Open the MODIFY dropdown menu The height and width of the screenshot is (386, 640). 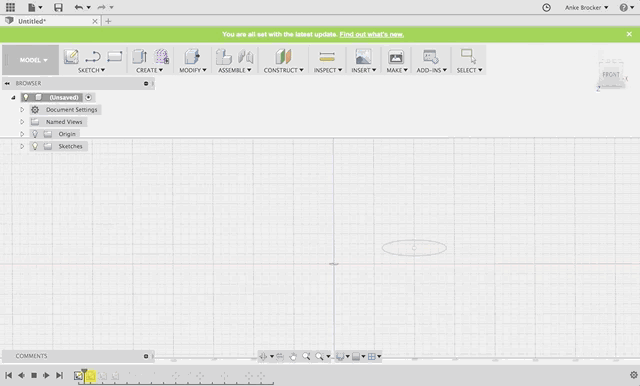pos(193,70)
